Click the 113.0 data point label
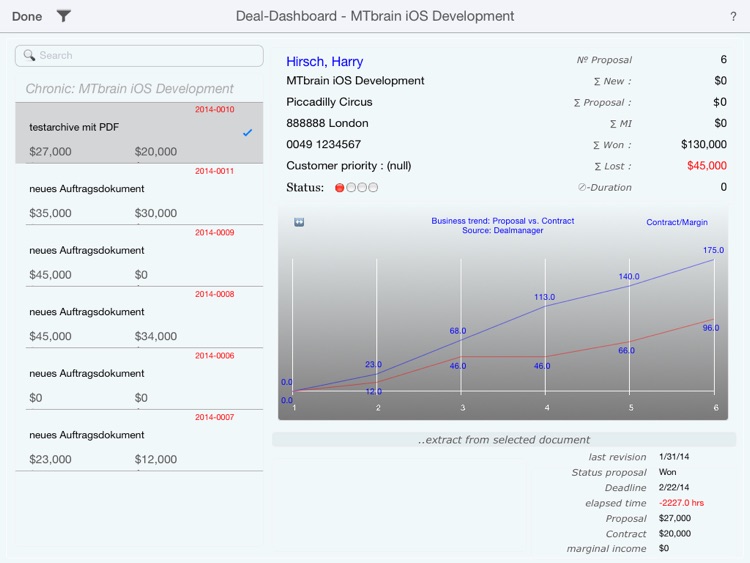This screenshot has height=563, width=750. pos(544,297)
